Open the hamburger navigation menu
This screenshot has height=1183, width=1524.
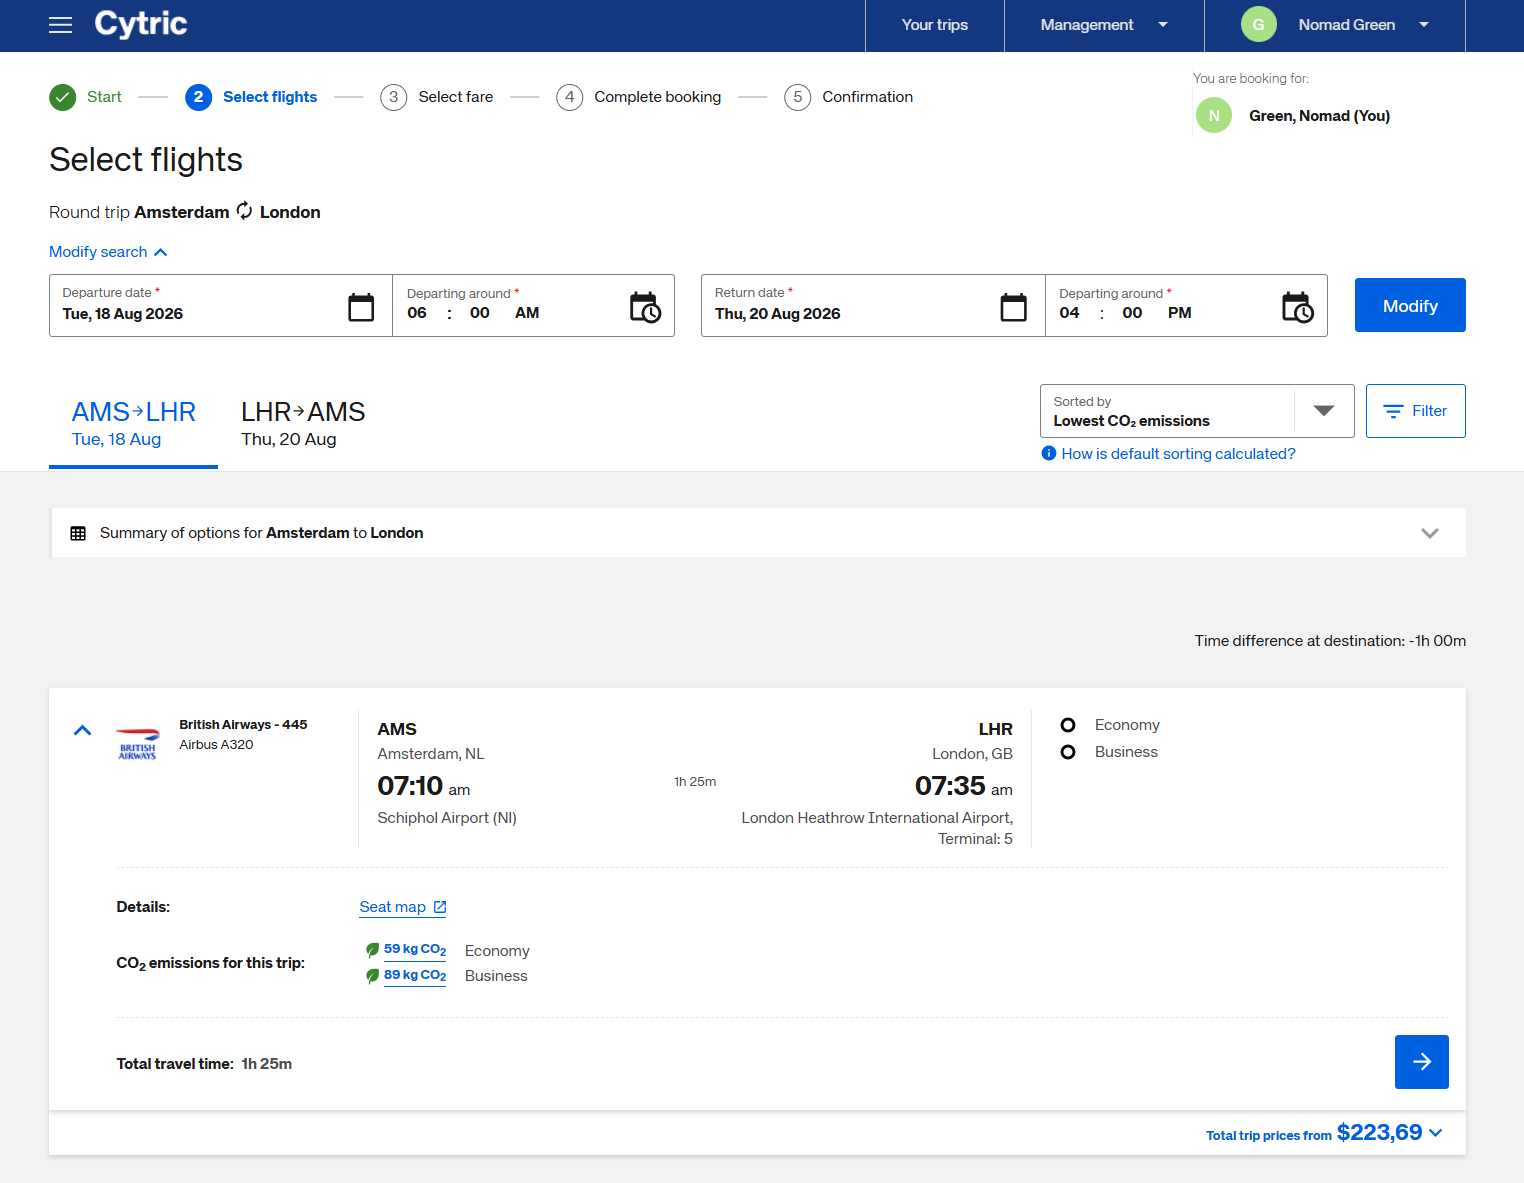[x=61, y=25]
